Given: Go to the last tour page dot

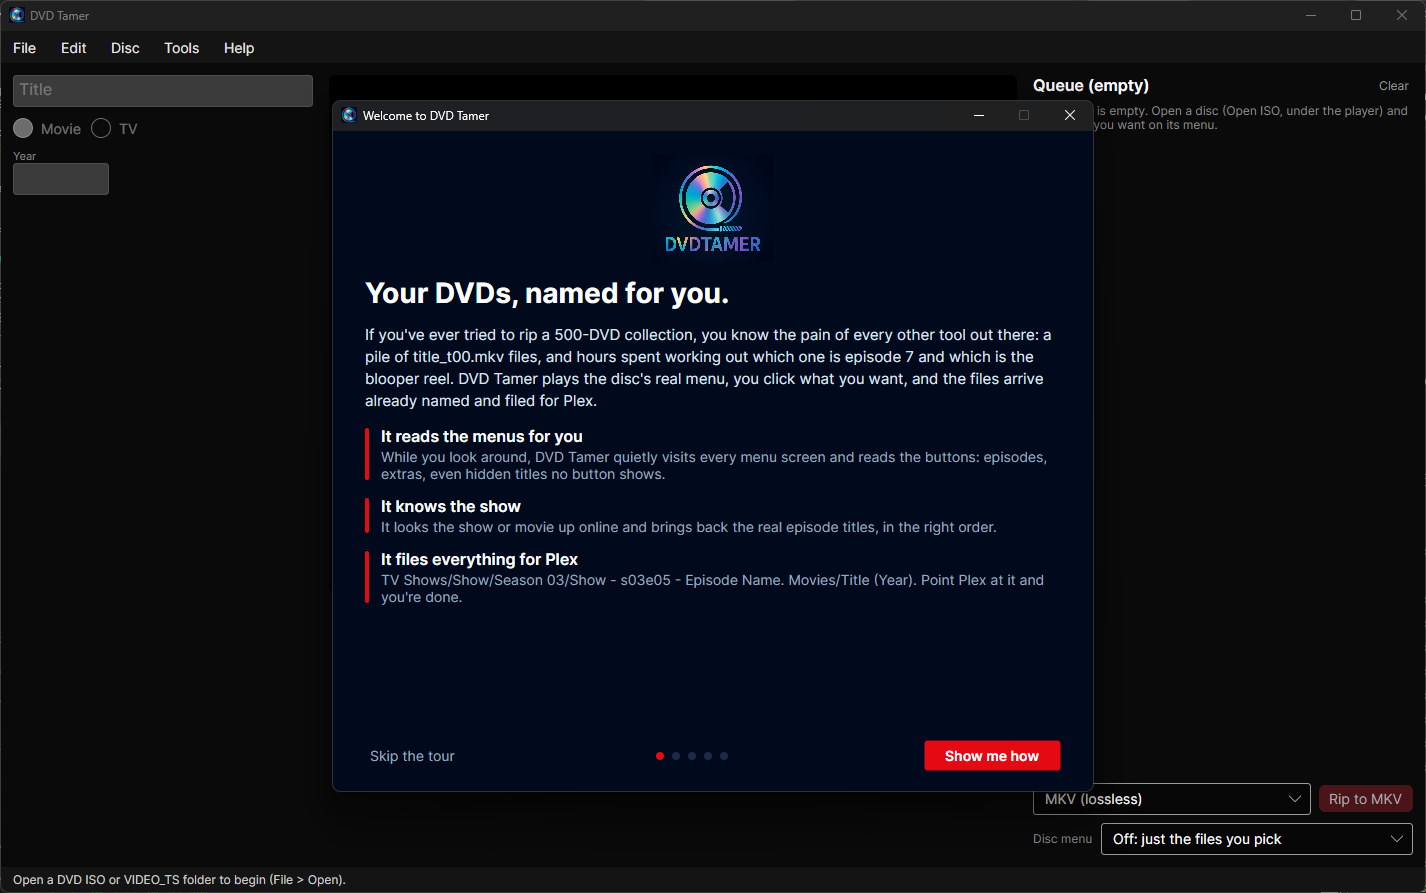Looking at the screenshot, I should [724, 756].
